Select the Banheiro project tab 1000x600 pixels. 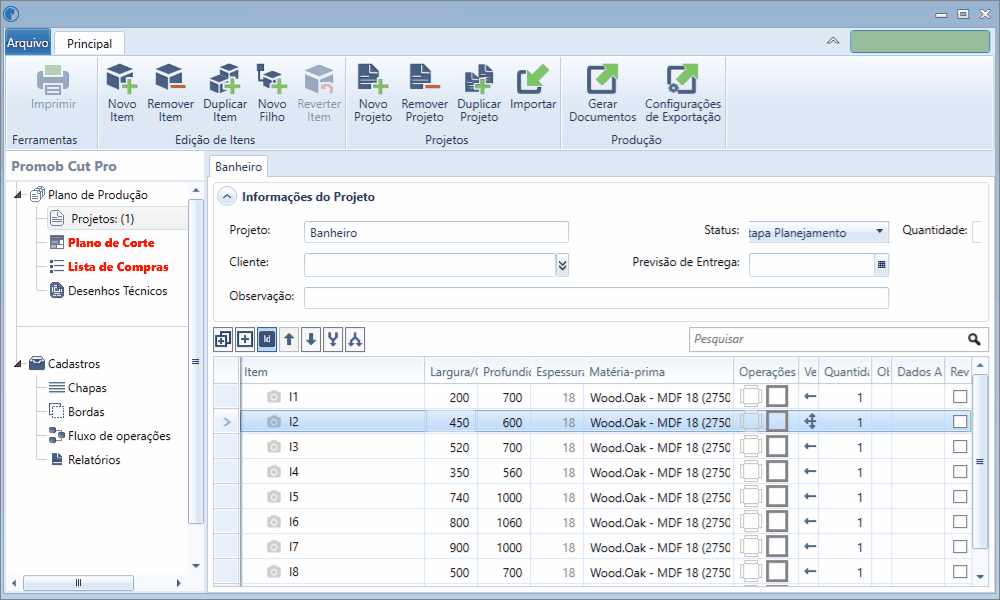click(239, 166)
